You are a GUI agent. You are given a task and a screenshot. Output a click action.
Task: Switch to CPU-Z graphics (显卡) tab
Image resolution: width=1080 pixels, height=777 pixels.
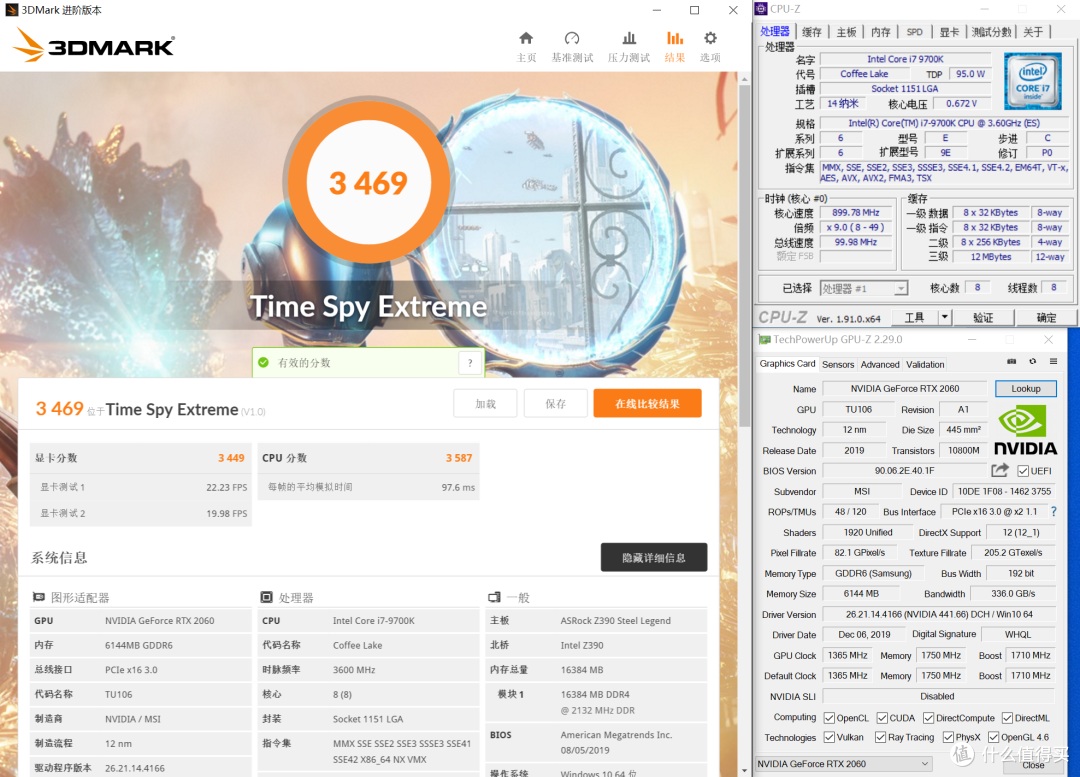949,32
